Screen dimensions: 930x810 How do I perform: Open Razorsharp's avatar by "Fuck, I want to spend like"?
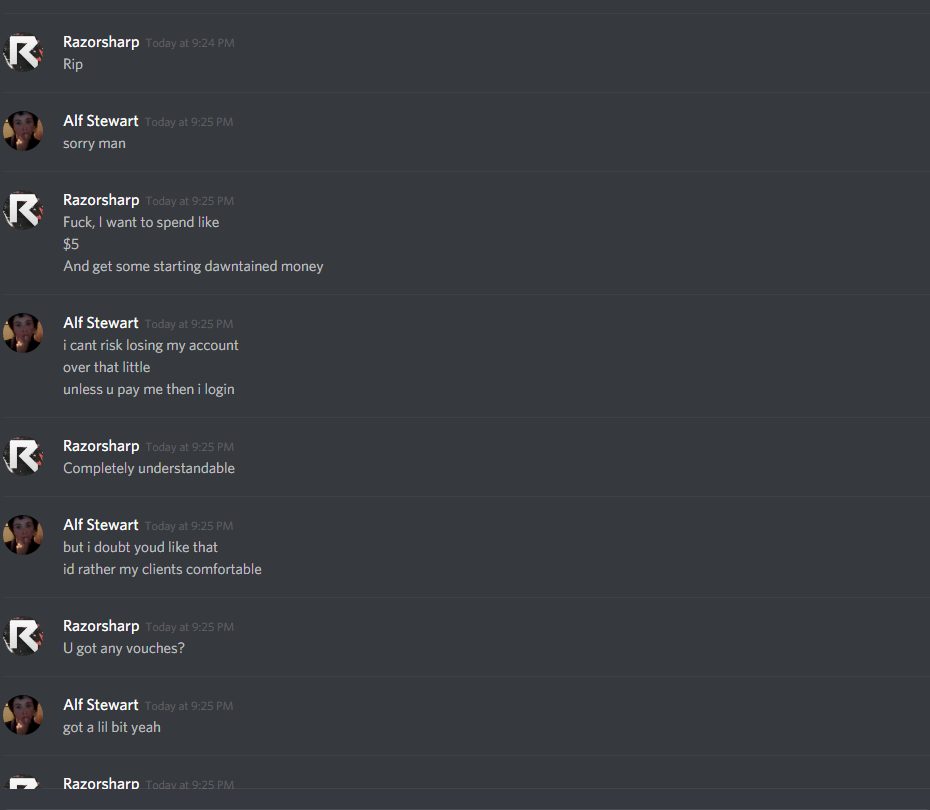click(x=23, y=210)
